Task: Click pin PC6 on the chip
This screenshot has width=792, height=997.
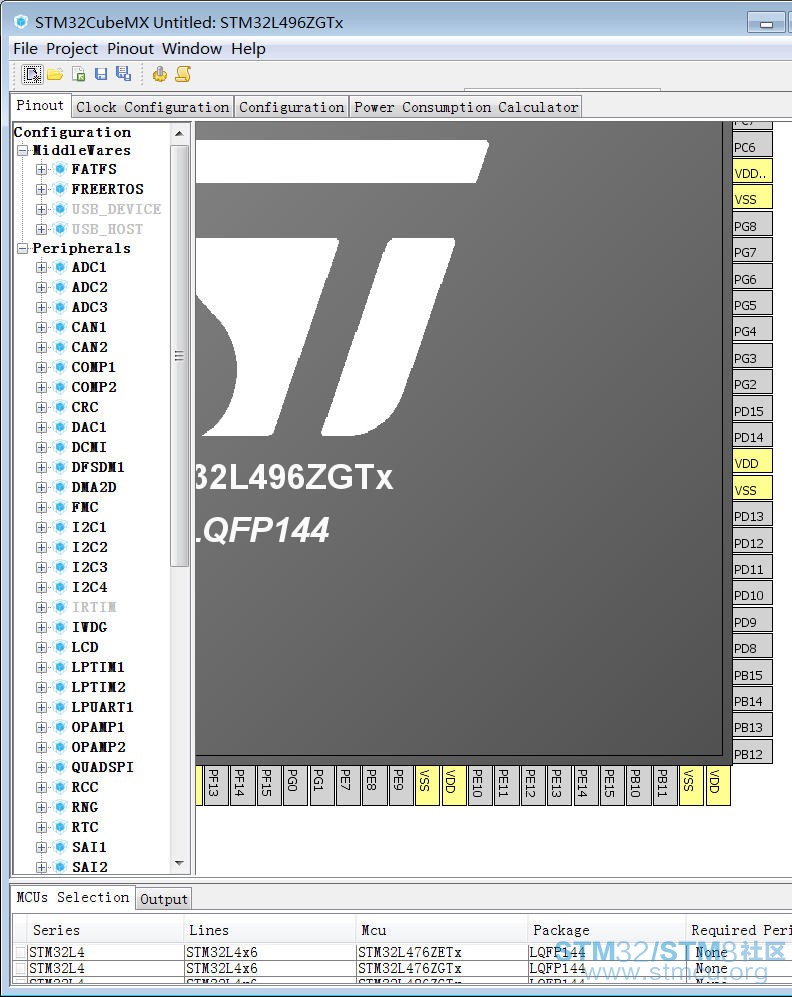Action: pos(753,147)
